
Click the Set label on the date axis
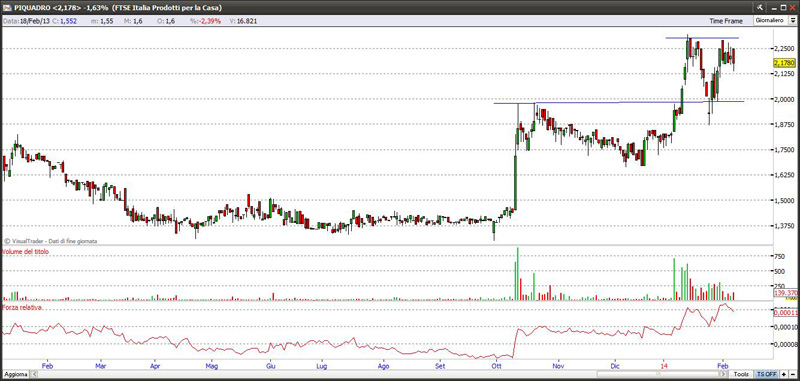440,366
